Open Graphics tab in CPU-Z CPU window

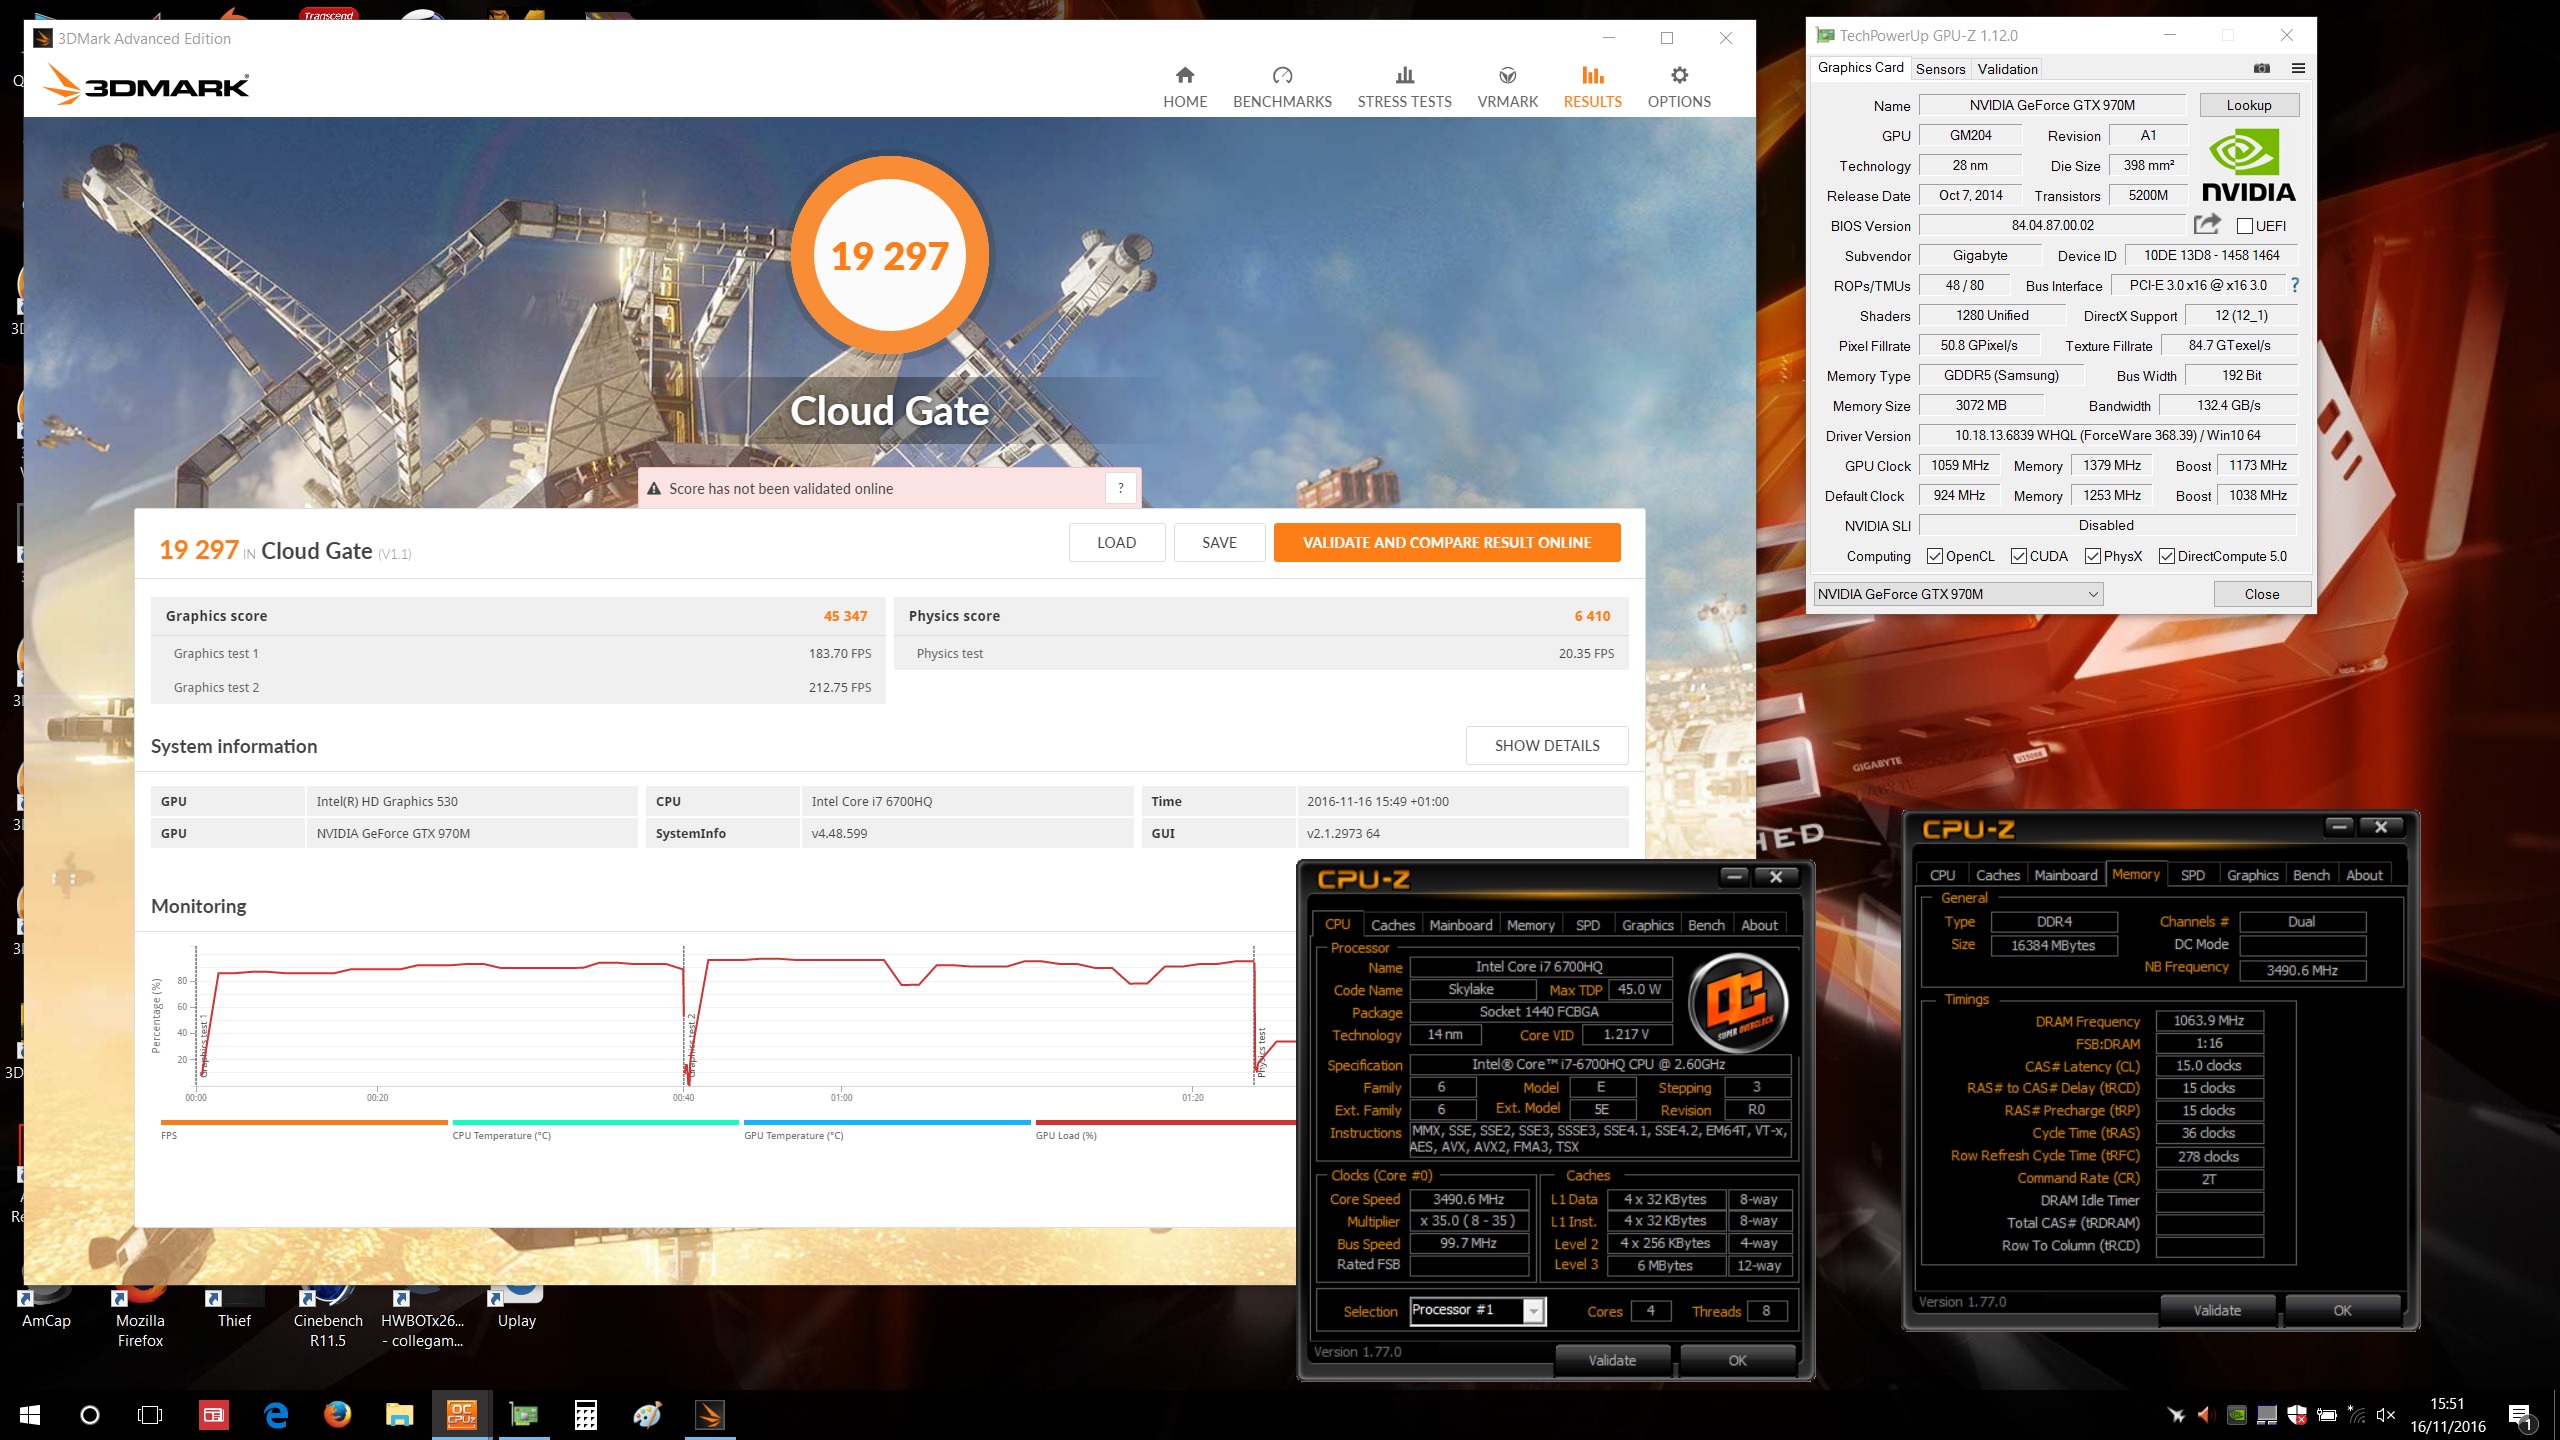(1647, 925)
